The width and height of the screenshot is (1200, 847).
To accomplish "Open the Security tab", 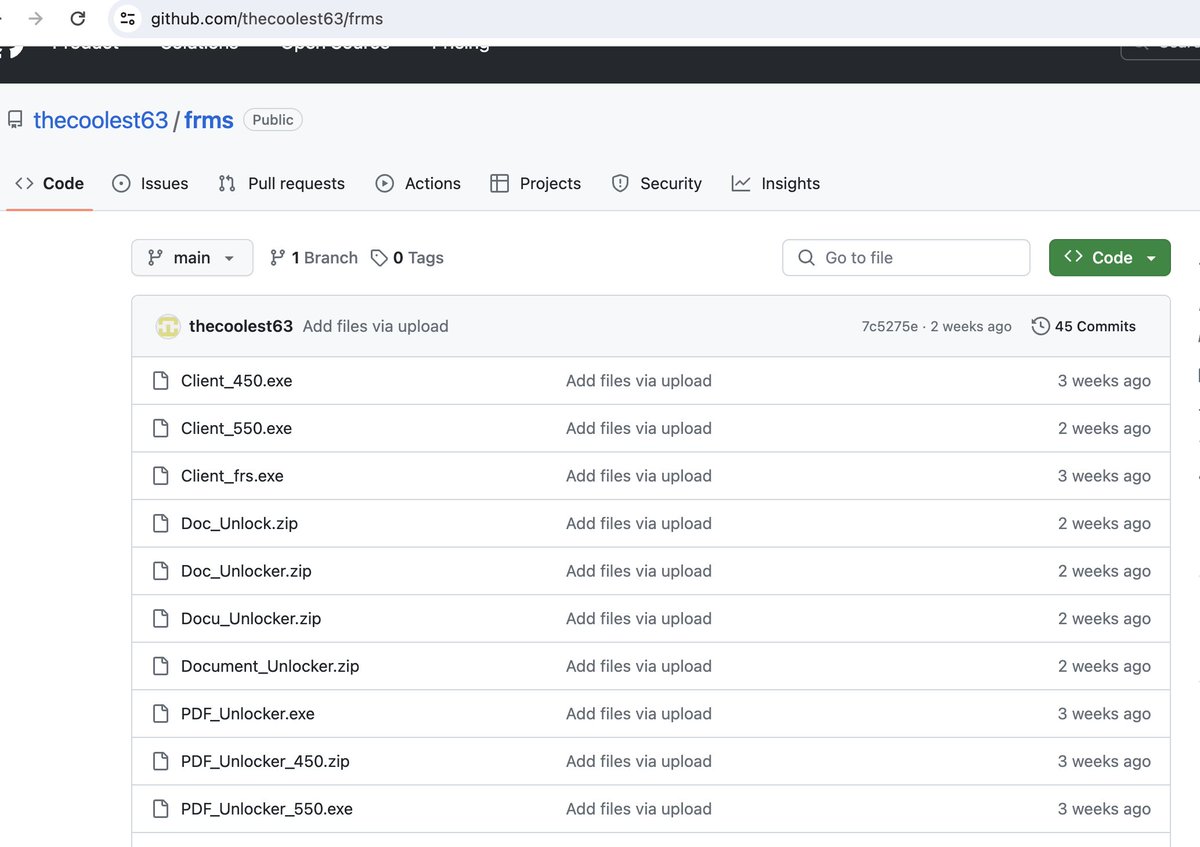I will [656, 183].
